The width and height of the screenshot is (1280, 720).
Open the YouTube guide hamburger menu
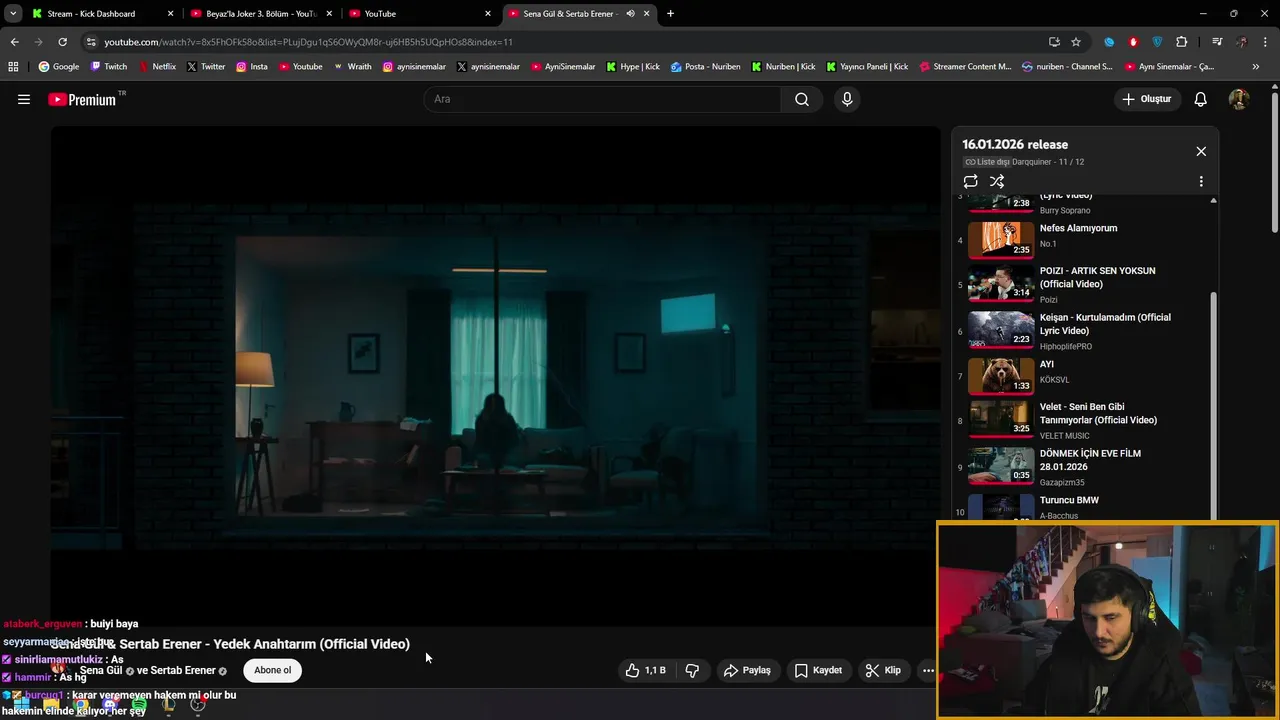pyautogui.click(x=24, y=99)
